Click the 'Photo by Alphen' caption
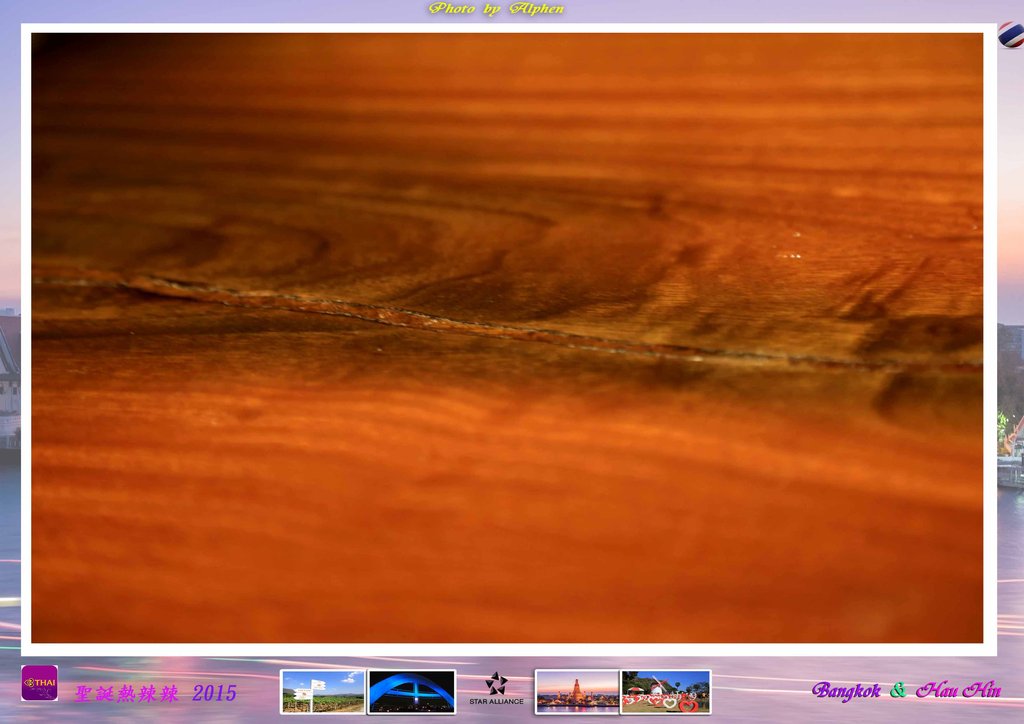1024x724 pixels. pyautogui.click(x=496, y=8)
